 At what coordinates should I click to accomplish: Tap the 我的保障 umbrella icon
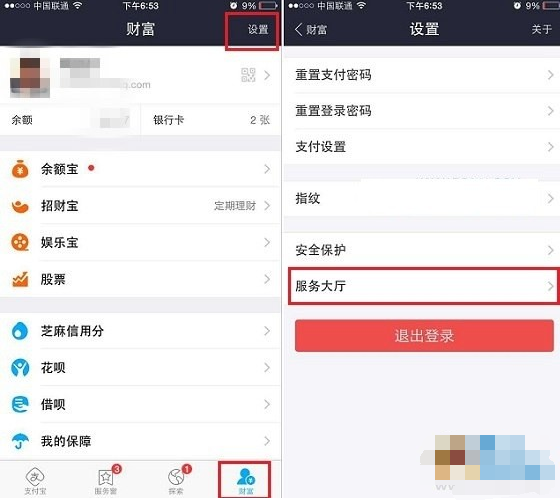pos(20,441)
